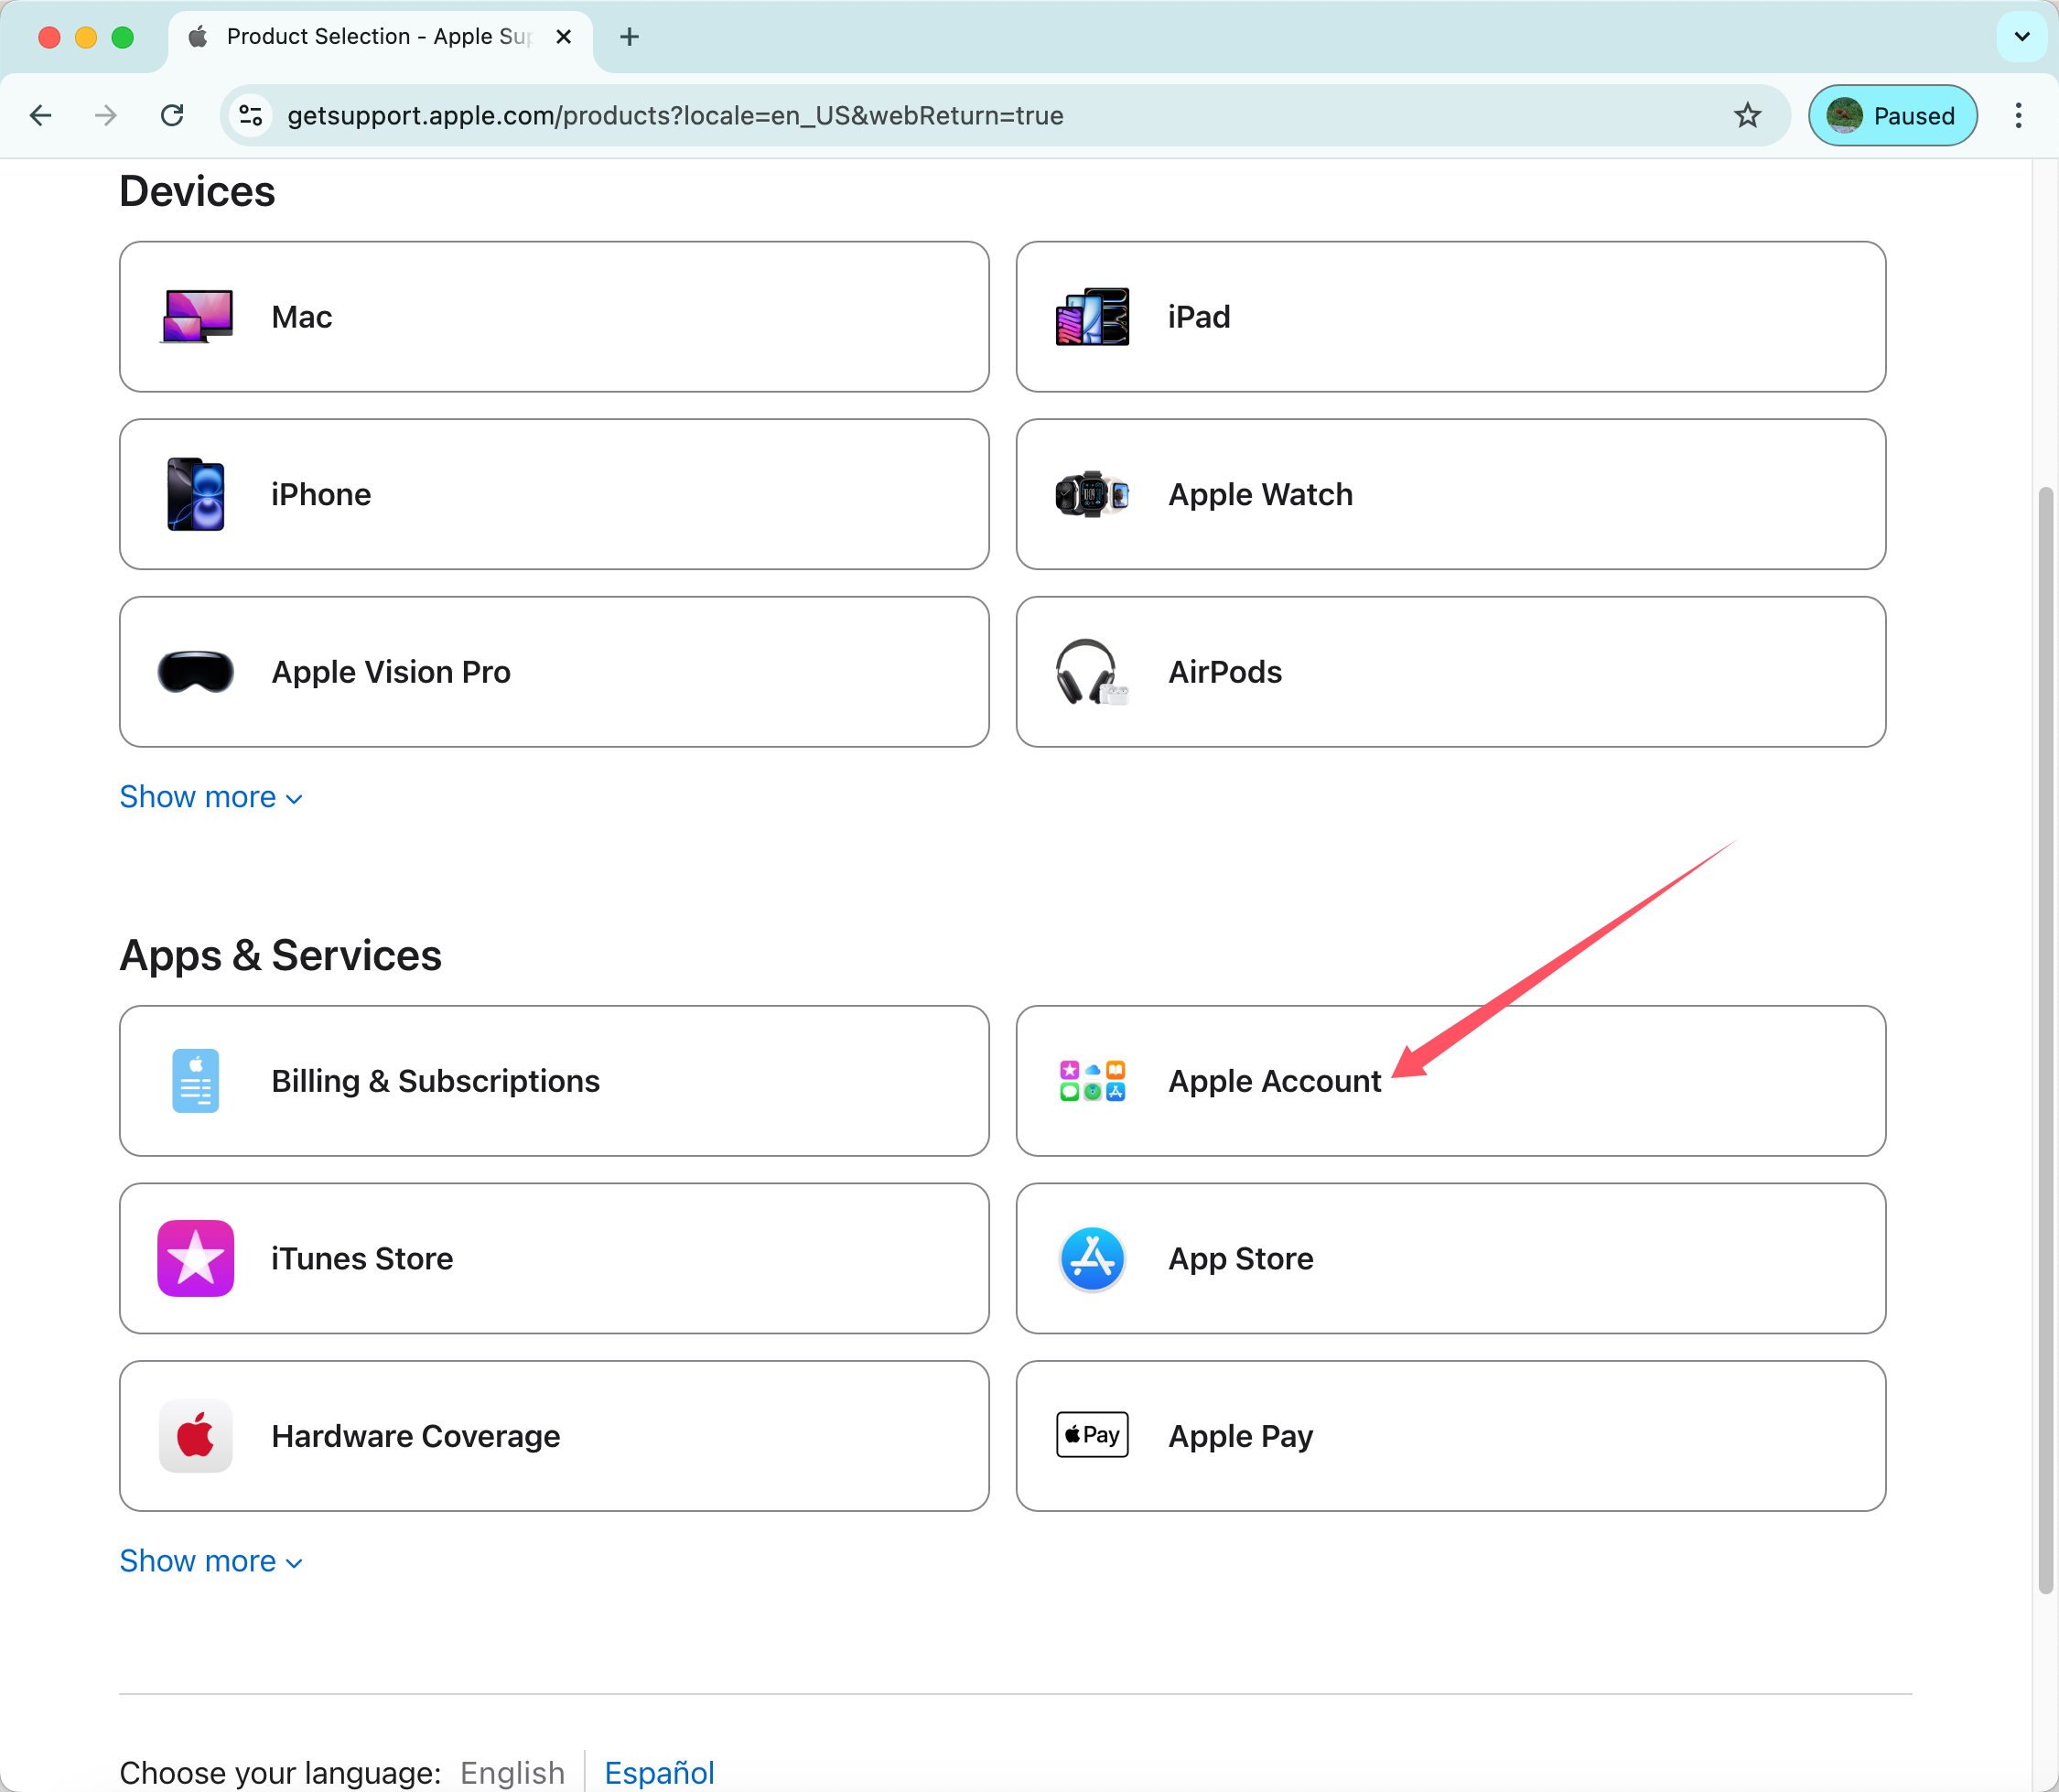Pick the Apple Watch icon

point(1092,494)
